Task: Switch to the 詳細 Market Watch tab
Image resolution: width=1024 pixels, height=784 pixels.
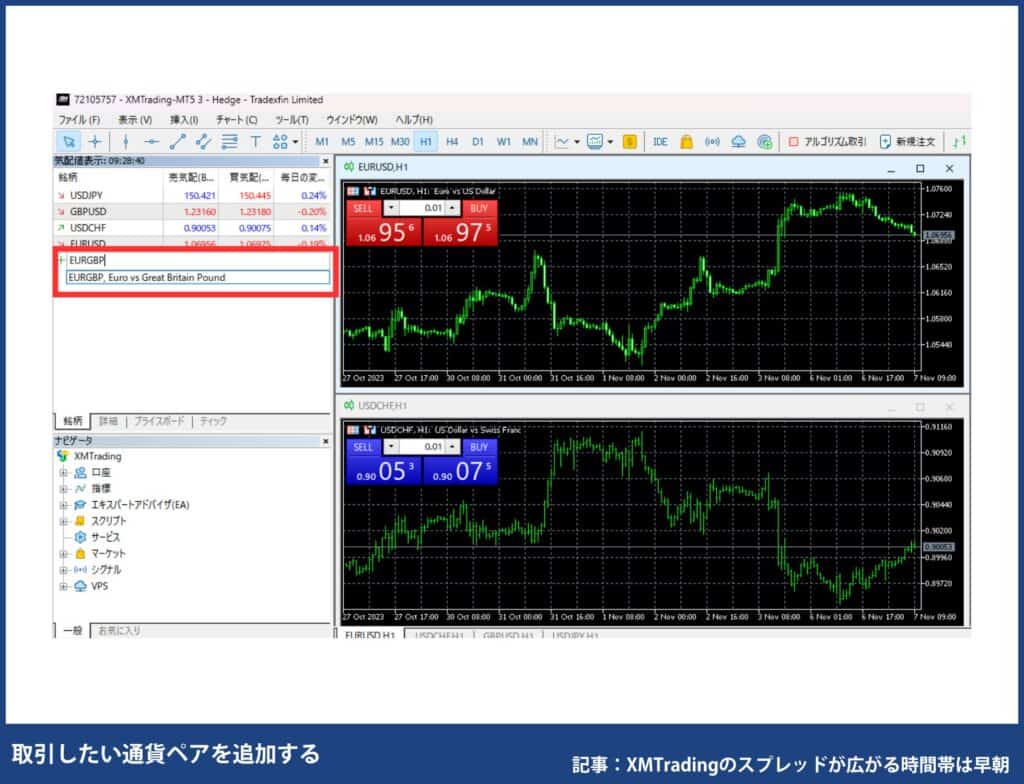Action: [108, 421]
